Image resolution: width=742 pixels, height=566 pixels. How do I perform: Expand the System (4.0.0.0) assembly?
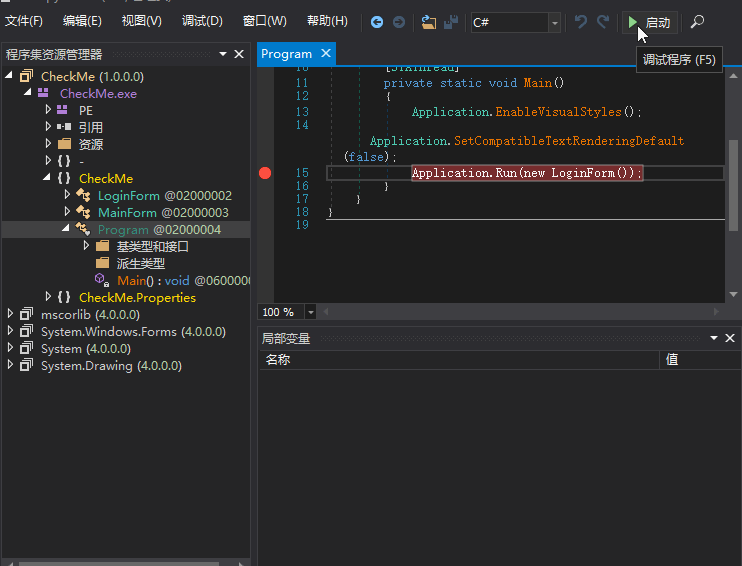click(10, 347)
